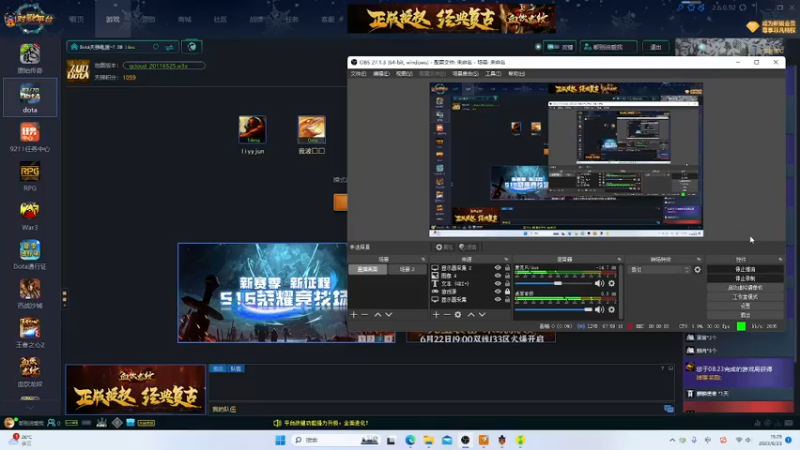This screenshot has height=450, width=800.
Task: Mute the desktop audio mixer channel
Action: click(599, 309)
